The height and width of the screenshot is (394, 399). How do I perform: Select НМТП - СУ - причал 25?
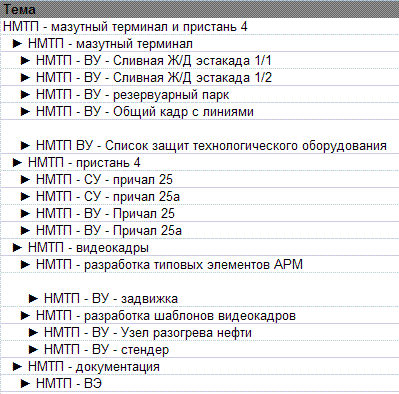104,180
